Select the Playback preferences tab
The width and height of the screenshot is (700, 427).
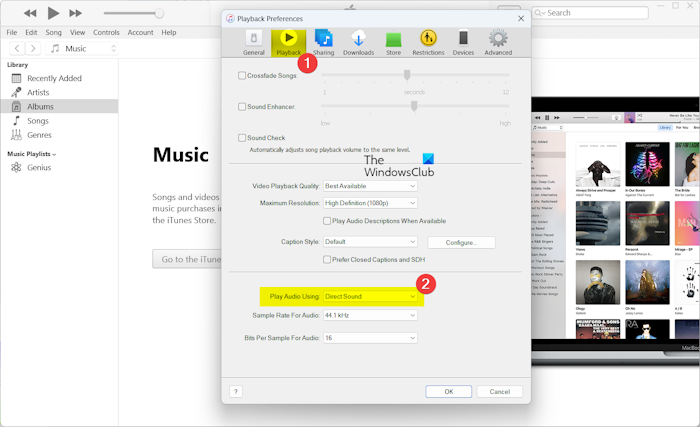[288, 43]
